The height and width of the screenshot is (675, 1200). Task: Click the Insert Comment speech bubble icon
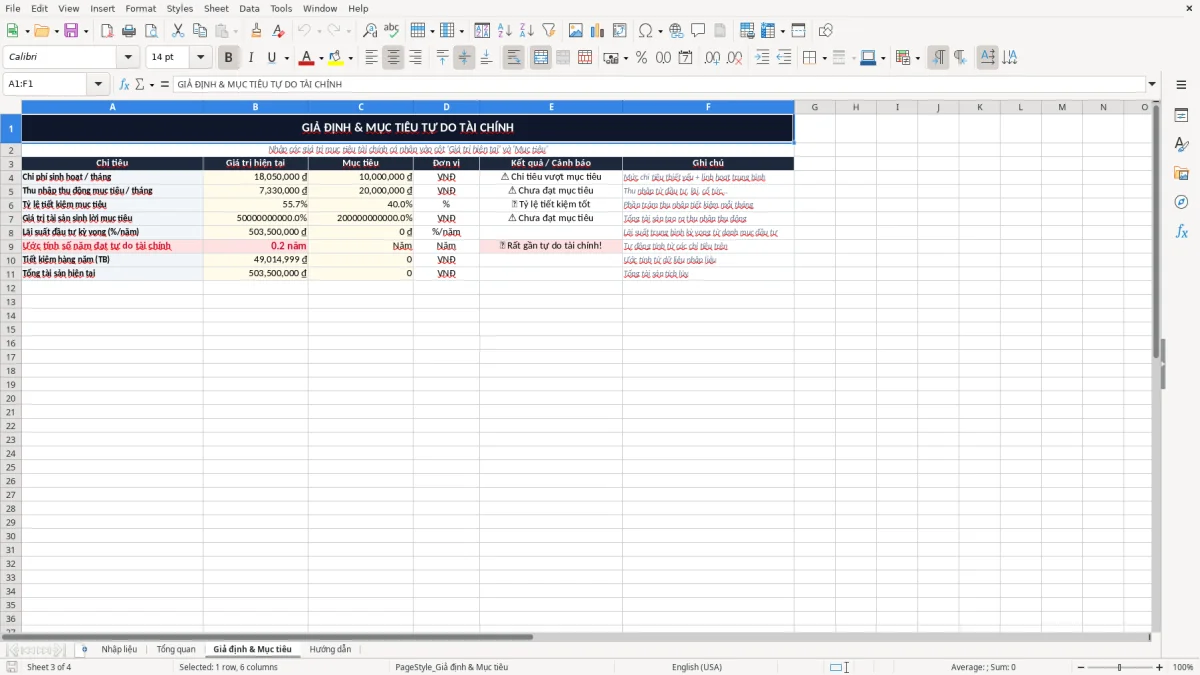point(698,31)
